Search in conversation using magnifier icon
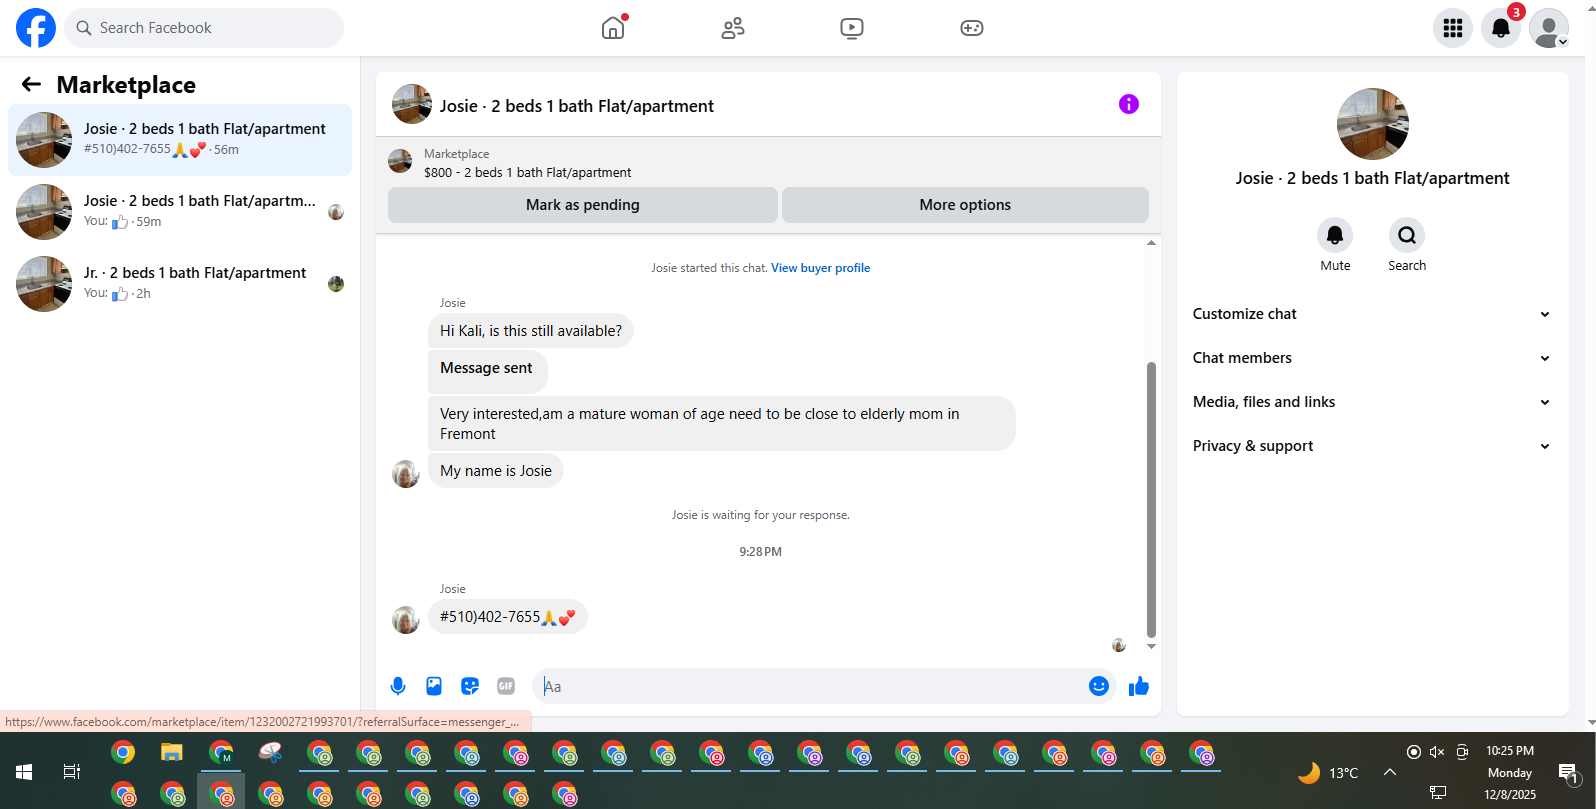Screen dimensions: 1596x809 pyautogui.click(x=1407, y=235)
